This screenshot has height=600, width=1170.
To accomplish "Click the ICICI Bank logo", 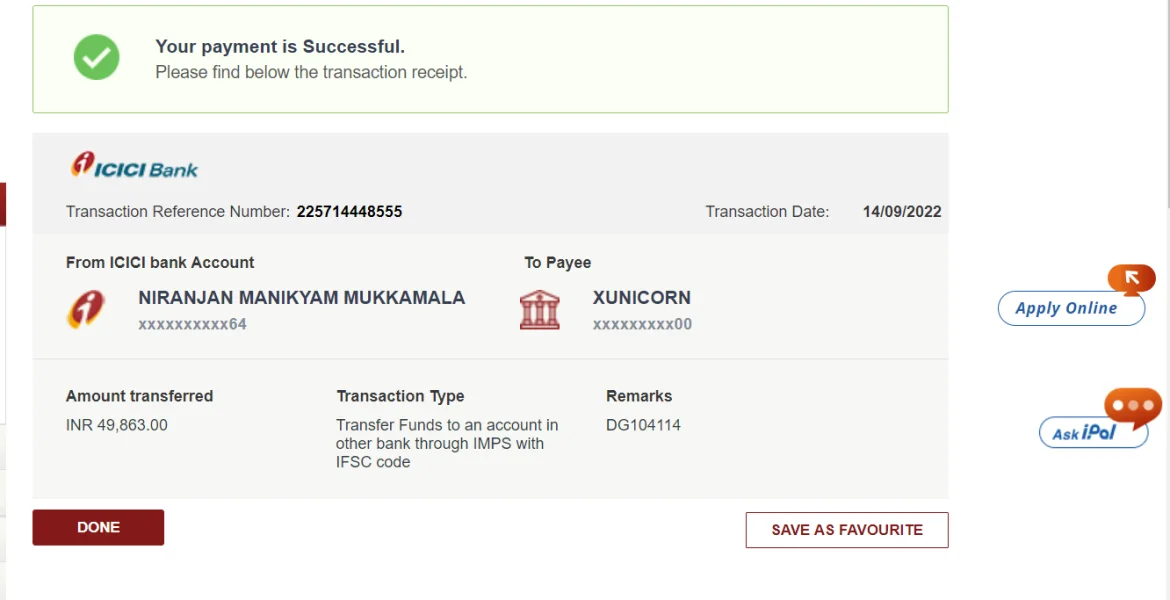I will [134, 166].
